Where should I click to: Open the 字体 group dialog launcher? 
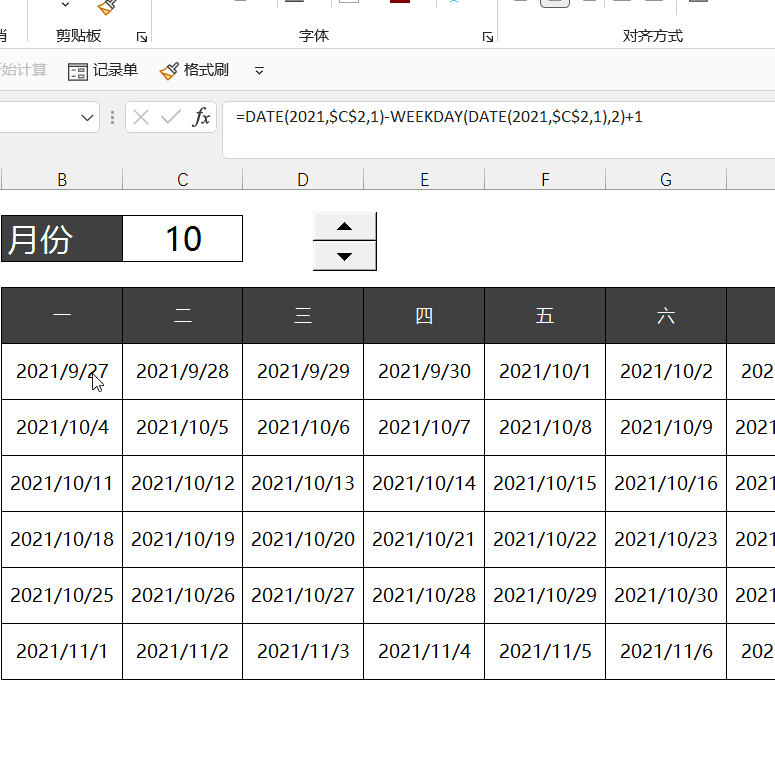pos(488,37)
